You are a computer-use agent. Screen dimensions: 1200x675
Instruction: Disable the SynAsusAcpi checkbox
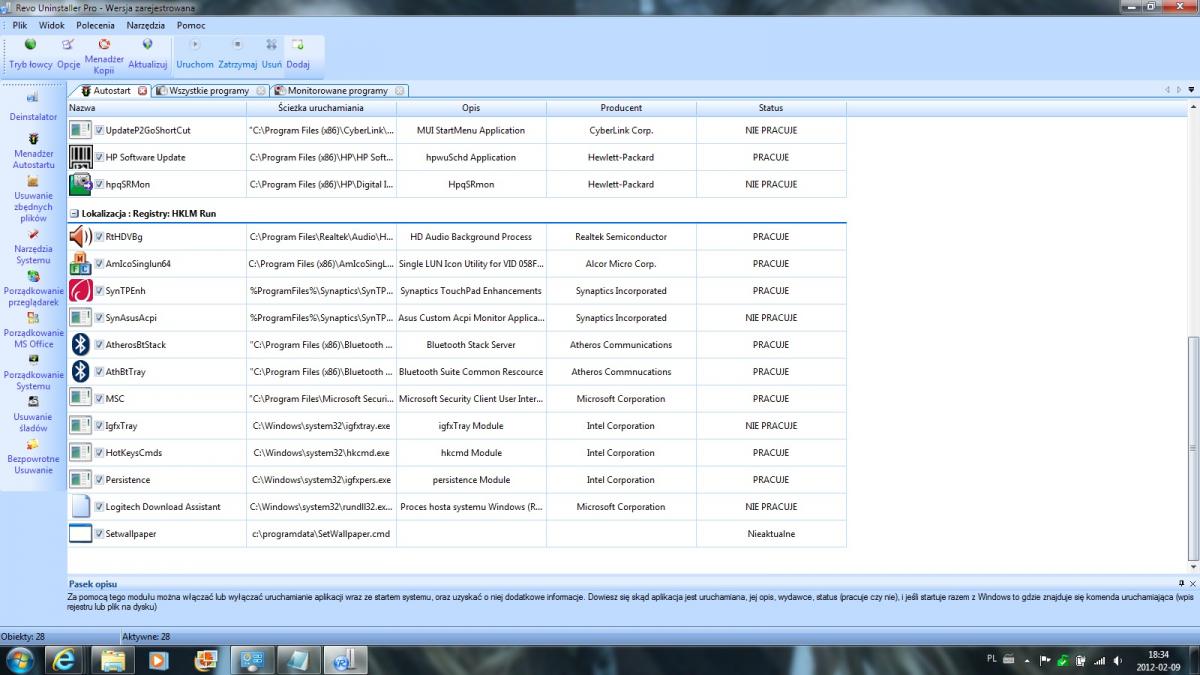pyautogui.click(x=99, y=318)
